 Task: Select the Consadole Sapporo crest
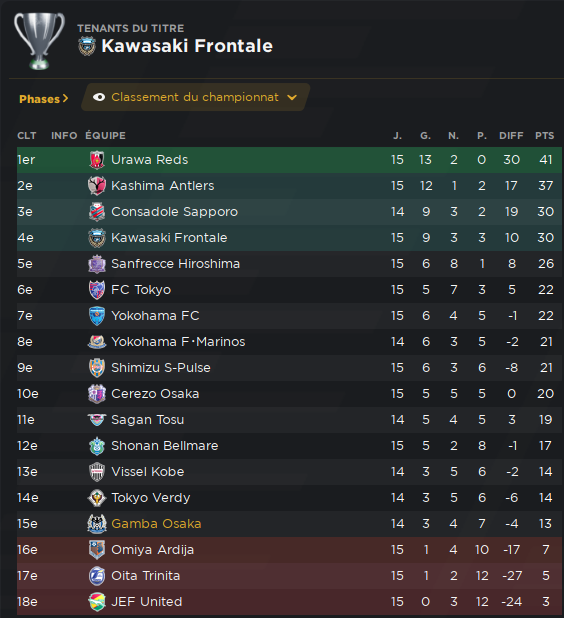(x=97, y=212)
